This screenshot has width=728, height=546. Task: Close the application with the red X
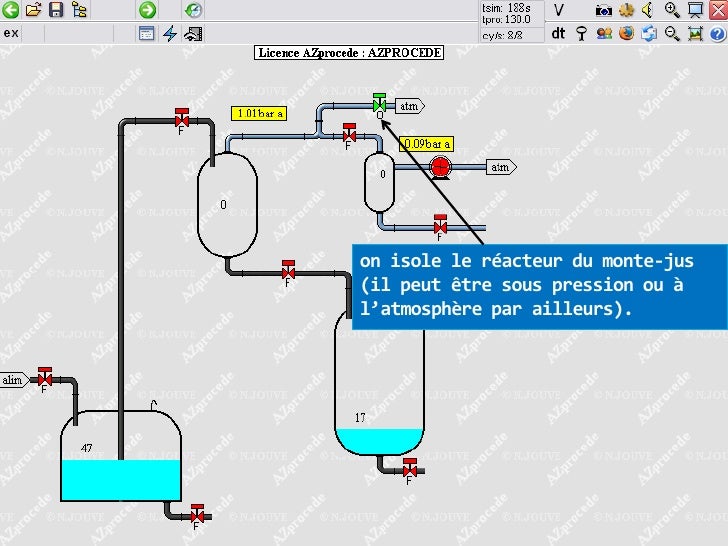point(718,10)
